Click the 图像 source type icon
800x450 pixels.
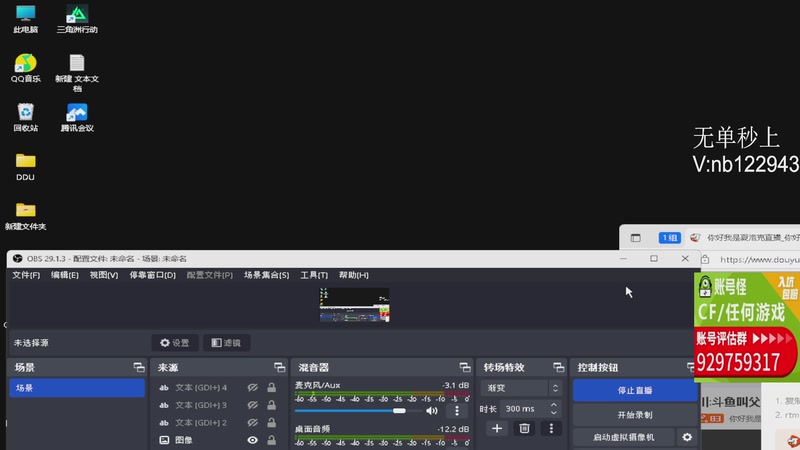tap(164, 440)
